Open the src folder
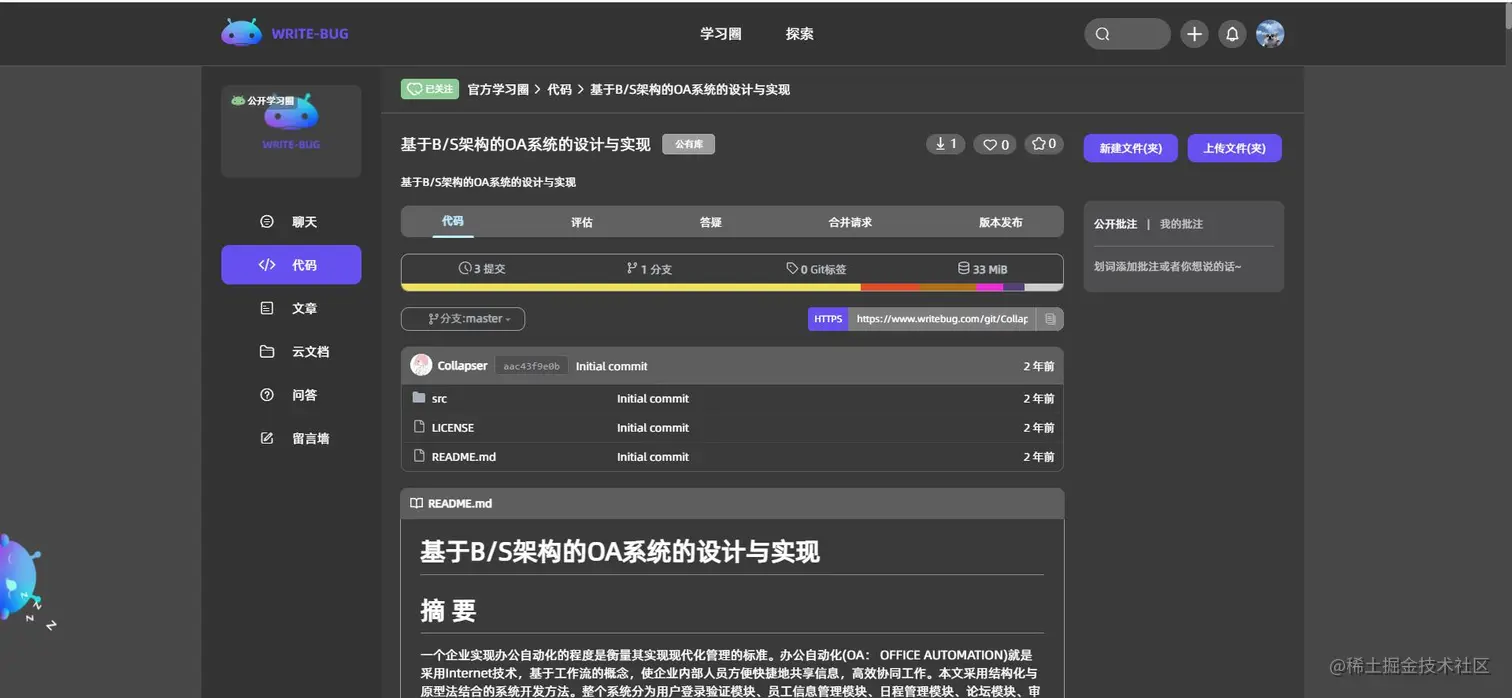Viewport: 1512px width, 698px height. (439, 399)
